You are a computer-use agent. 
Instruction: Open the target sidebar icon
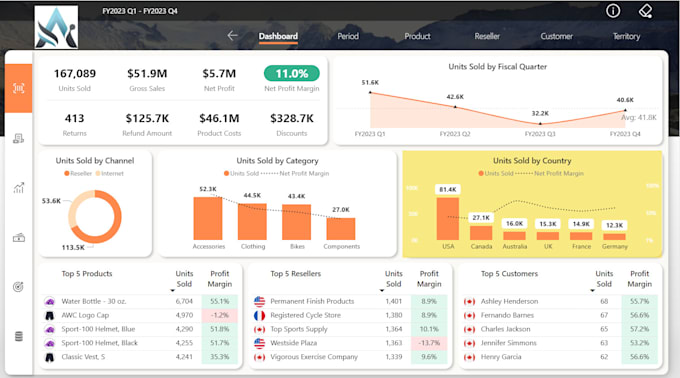tap(18, 287)
